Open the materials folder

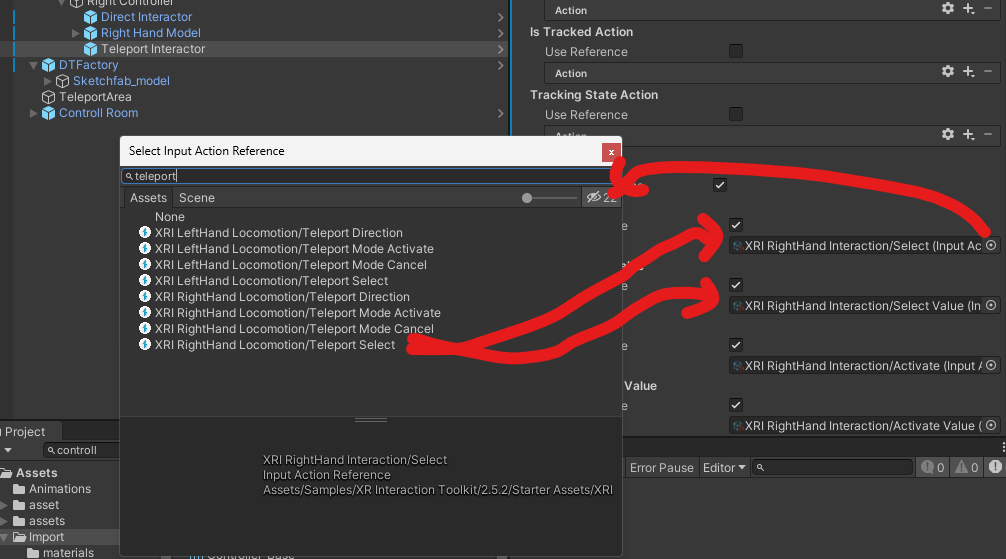point(61,553)
